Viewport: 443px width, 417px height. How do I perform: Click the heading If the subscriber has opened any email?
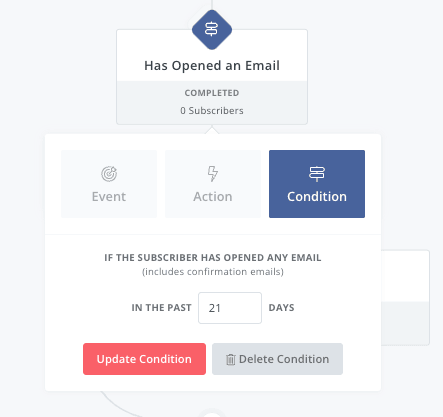tap(213, 258)
